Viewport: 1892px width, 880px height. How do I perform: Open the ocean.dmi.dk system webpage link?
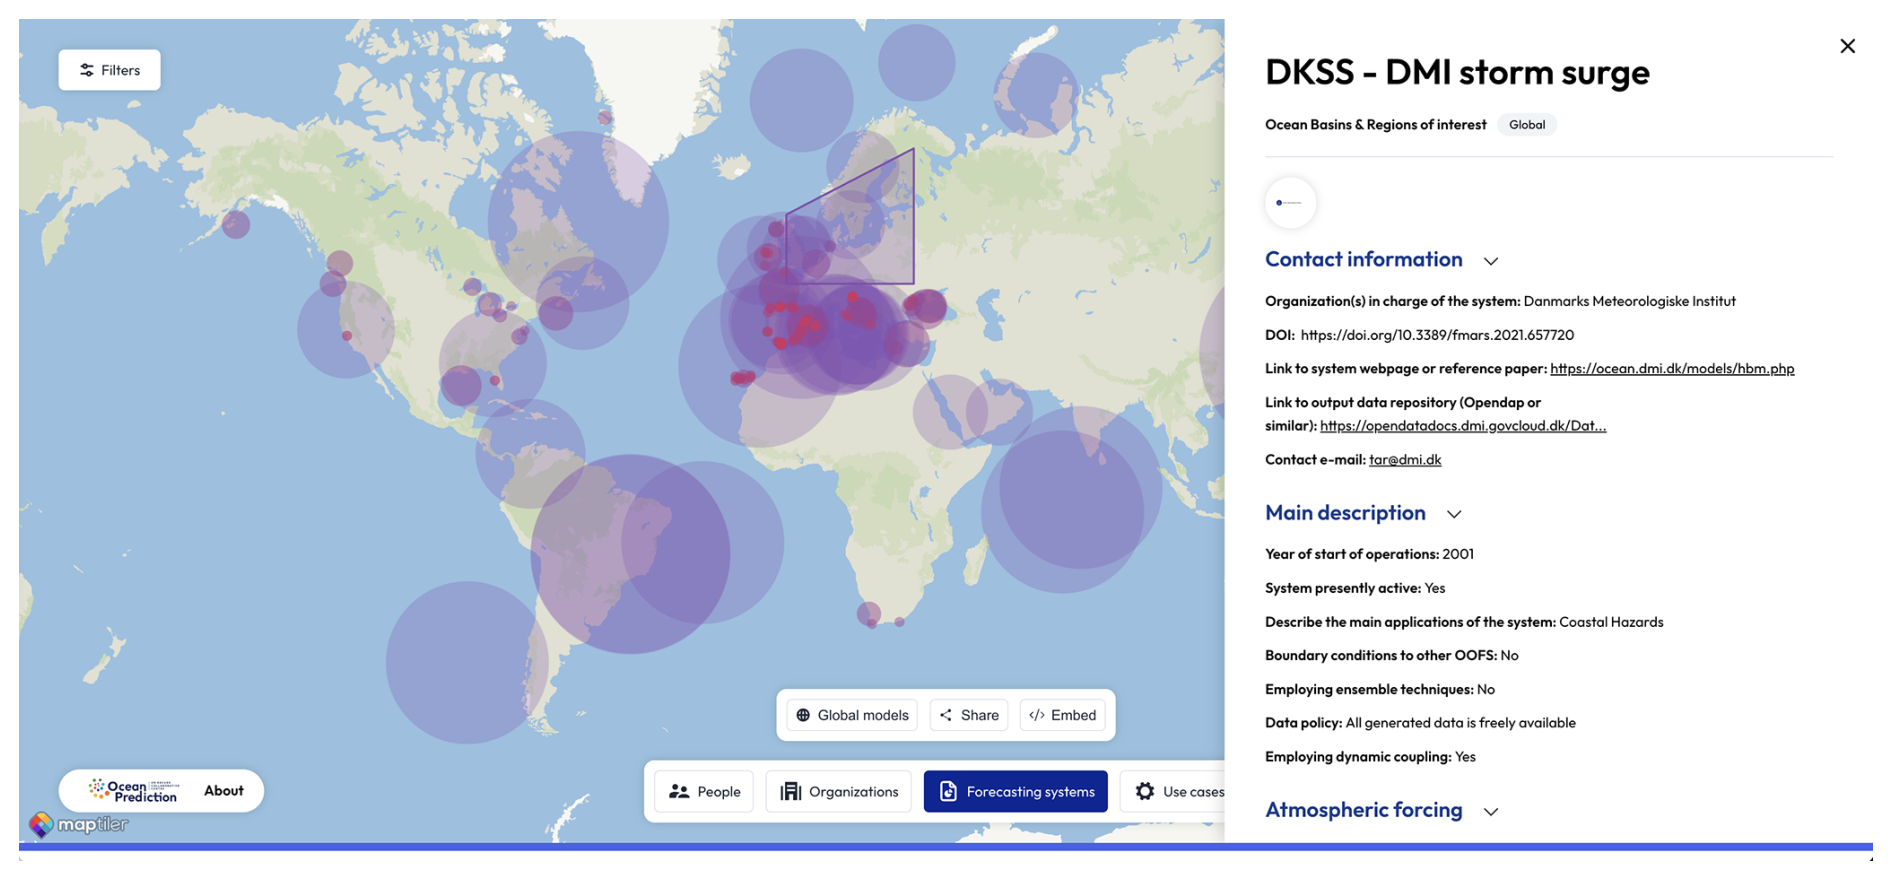[1671, 368]
